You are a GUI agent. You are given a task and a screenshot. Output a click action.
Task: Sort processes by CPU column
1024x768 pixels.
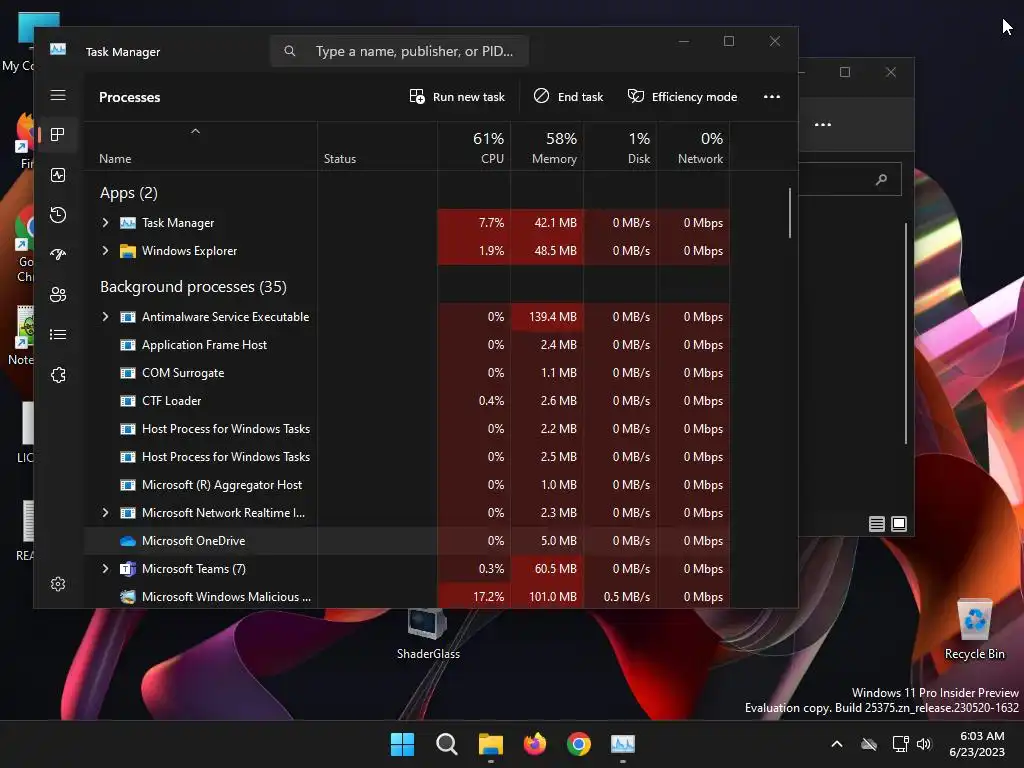474,148
